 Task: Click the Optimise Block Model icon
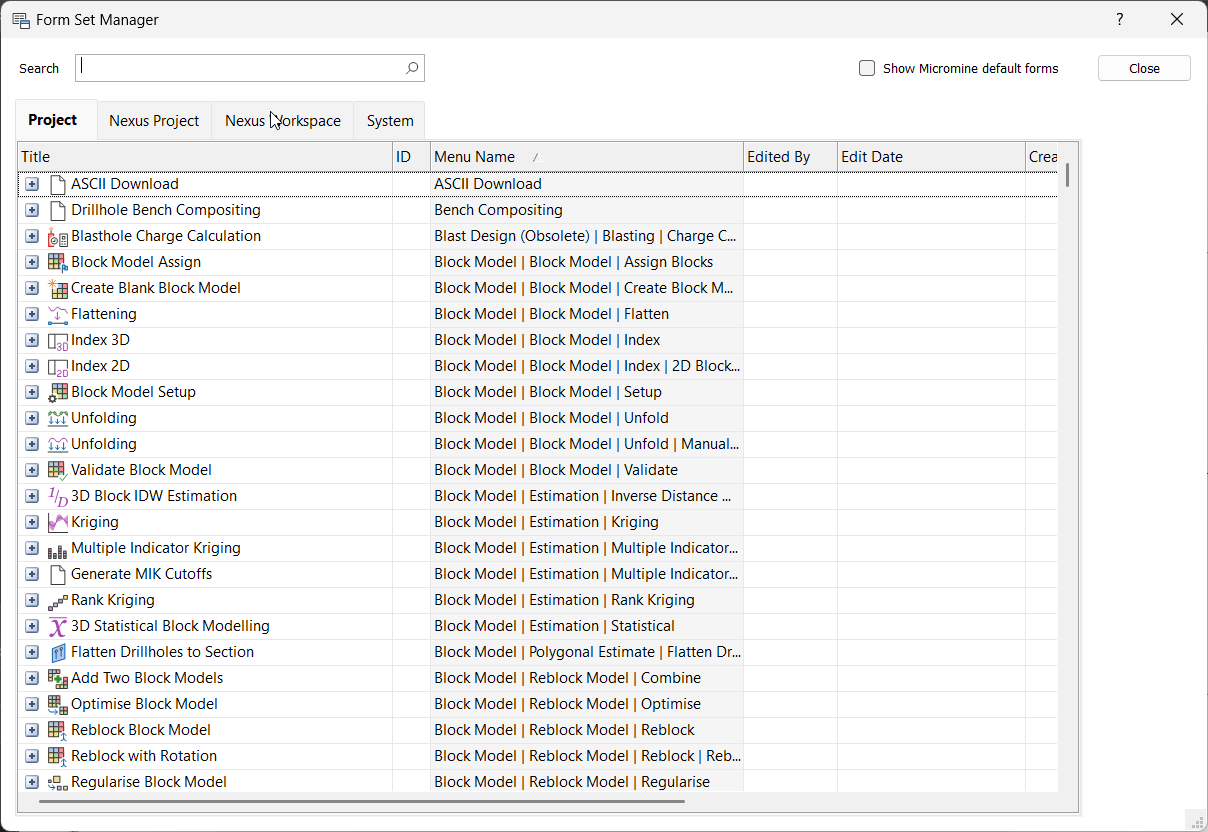coord(58,704)
